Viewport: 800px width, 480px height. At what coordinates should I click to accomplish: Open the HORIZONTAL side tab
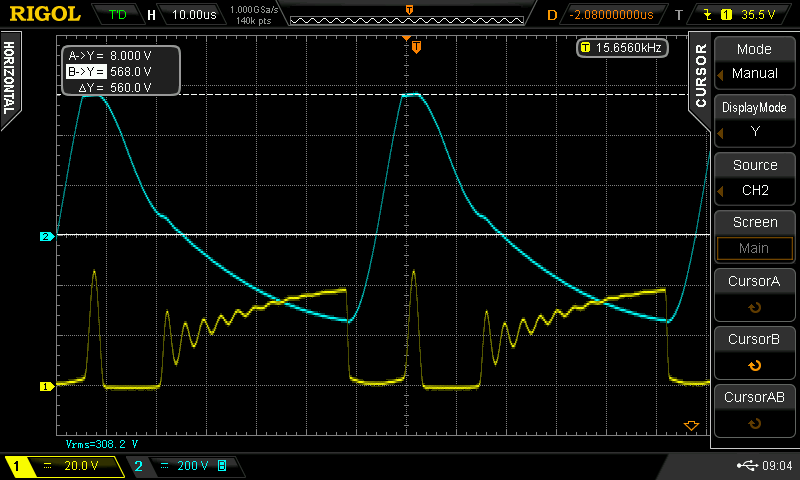tap(9, 79)
